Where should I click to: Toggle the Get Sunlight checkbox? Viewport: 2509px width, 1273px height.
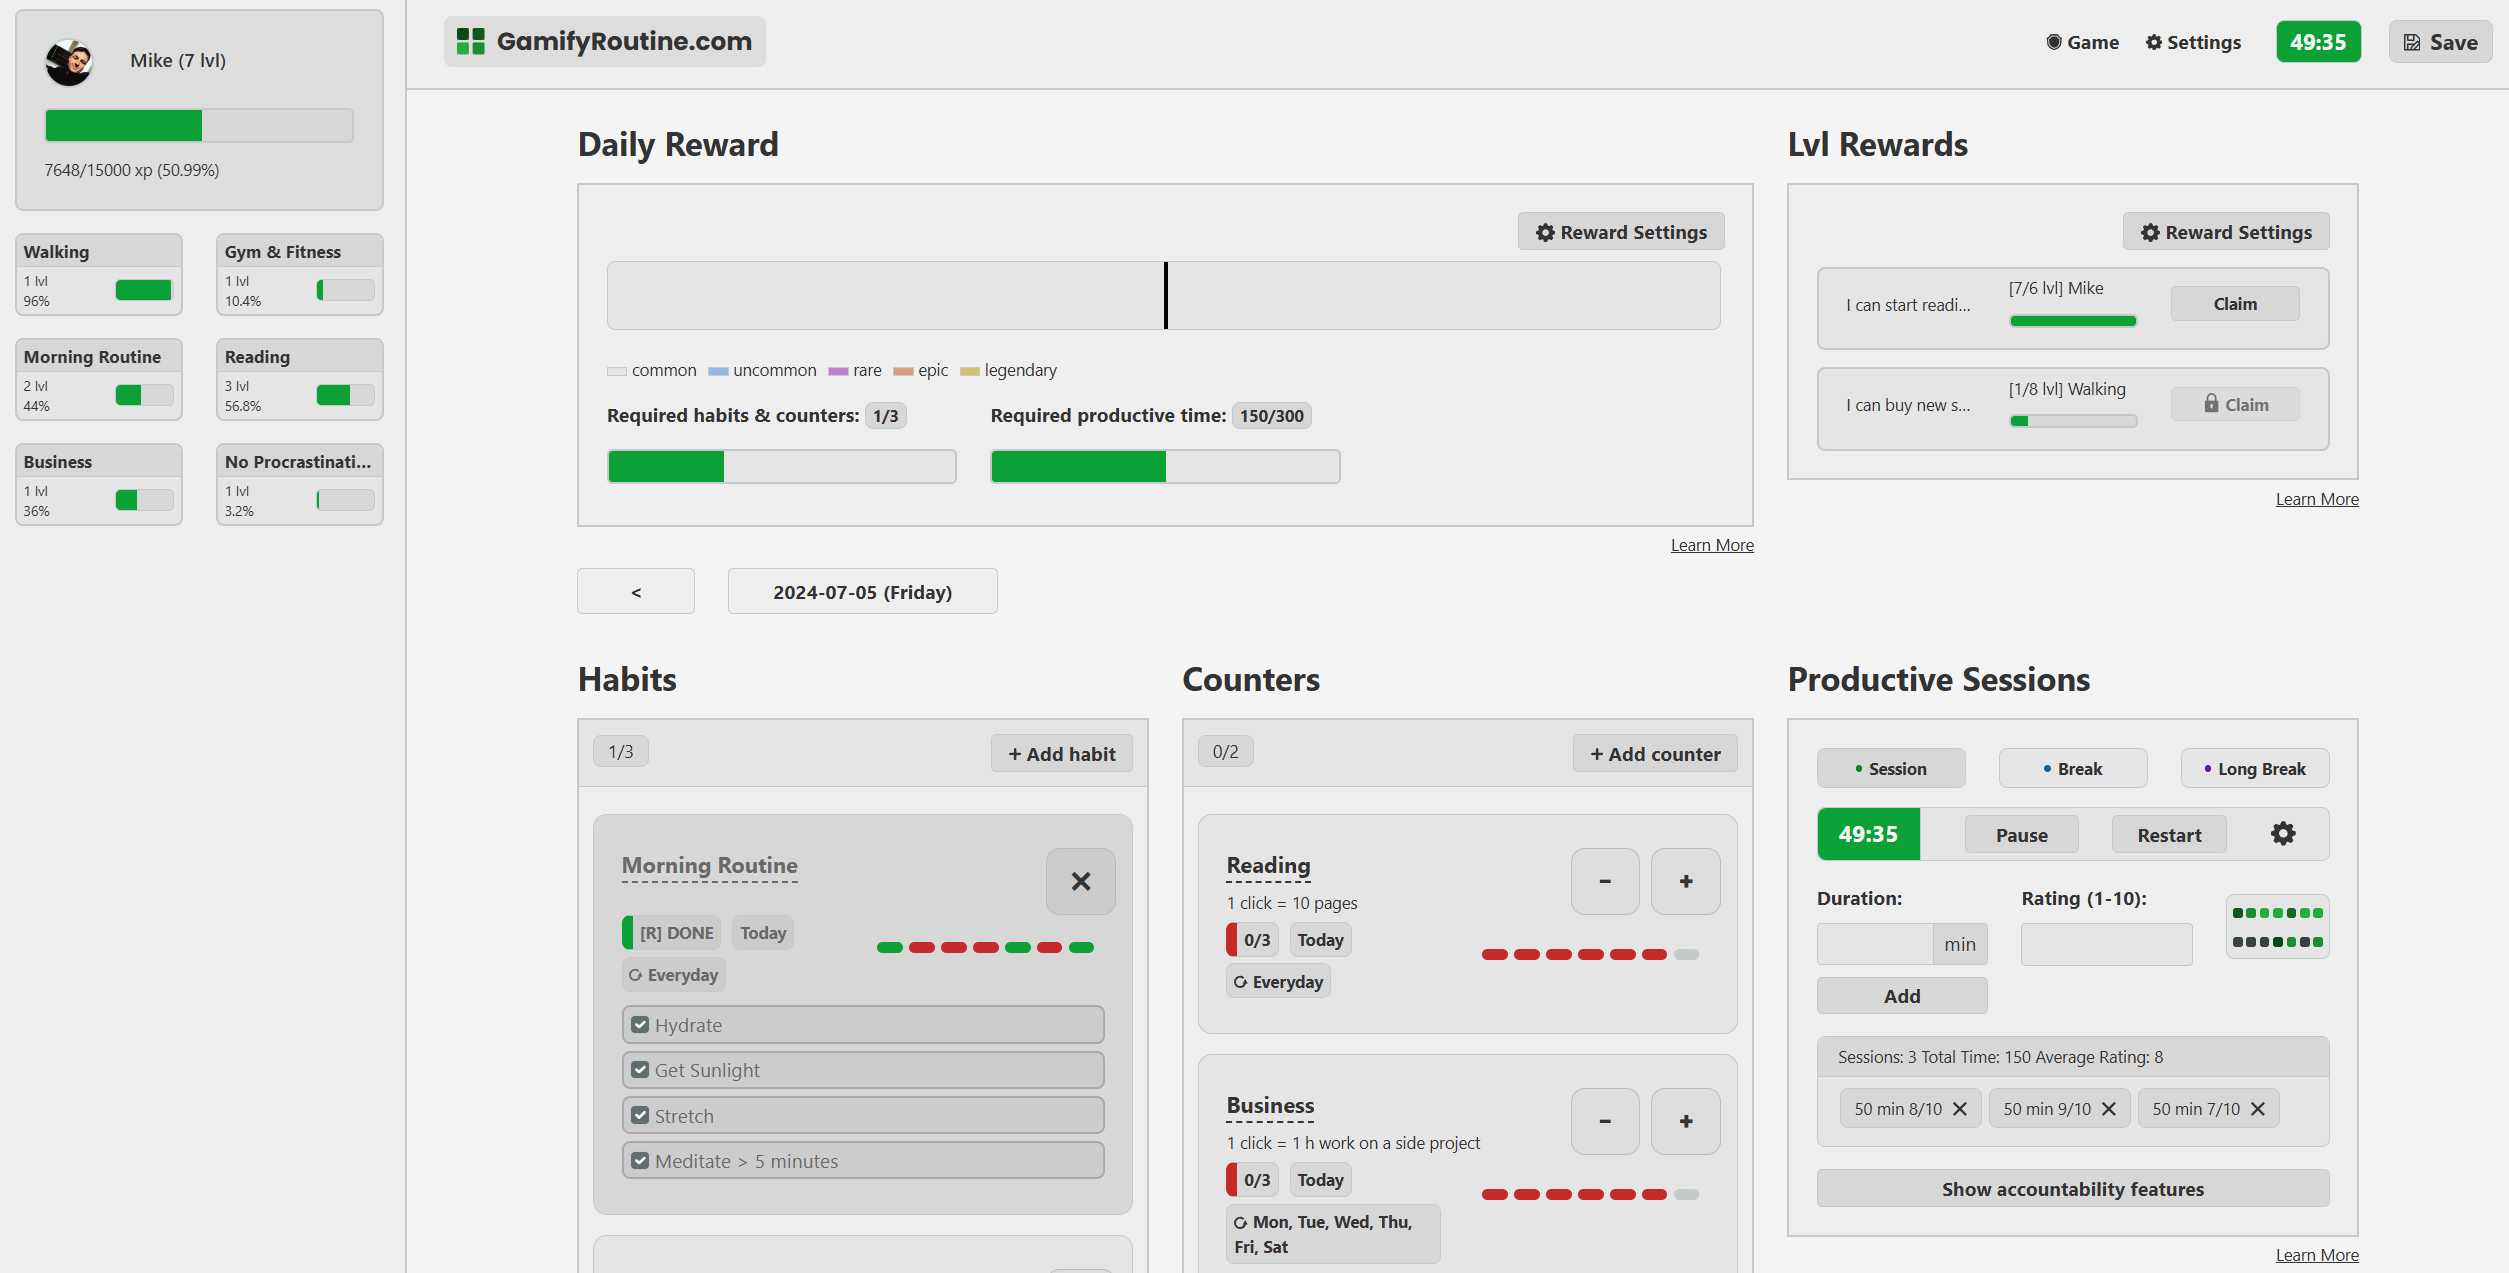(641, 1070)
